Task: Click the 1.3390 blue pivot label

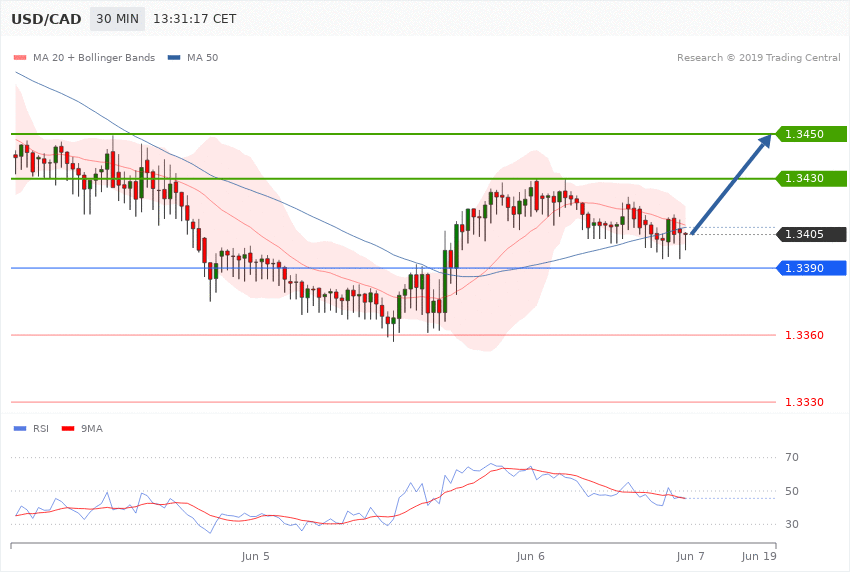Action: (x=811, y=268)
